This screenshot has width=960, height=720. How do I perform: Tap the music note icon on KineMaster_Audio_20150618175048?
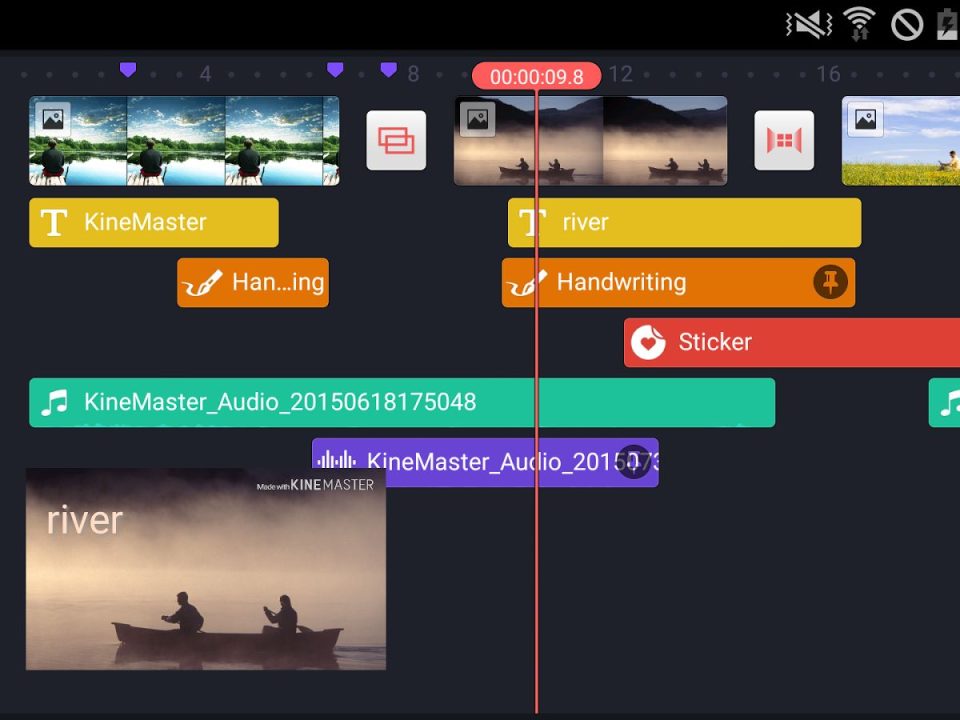coord(57,402)
